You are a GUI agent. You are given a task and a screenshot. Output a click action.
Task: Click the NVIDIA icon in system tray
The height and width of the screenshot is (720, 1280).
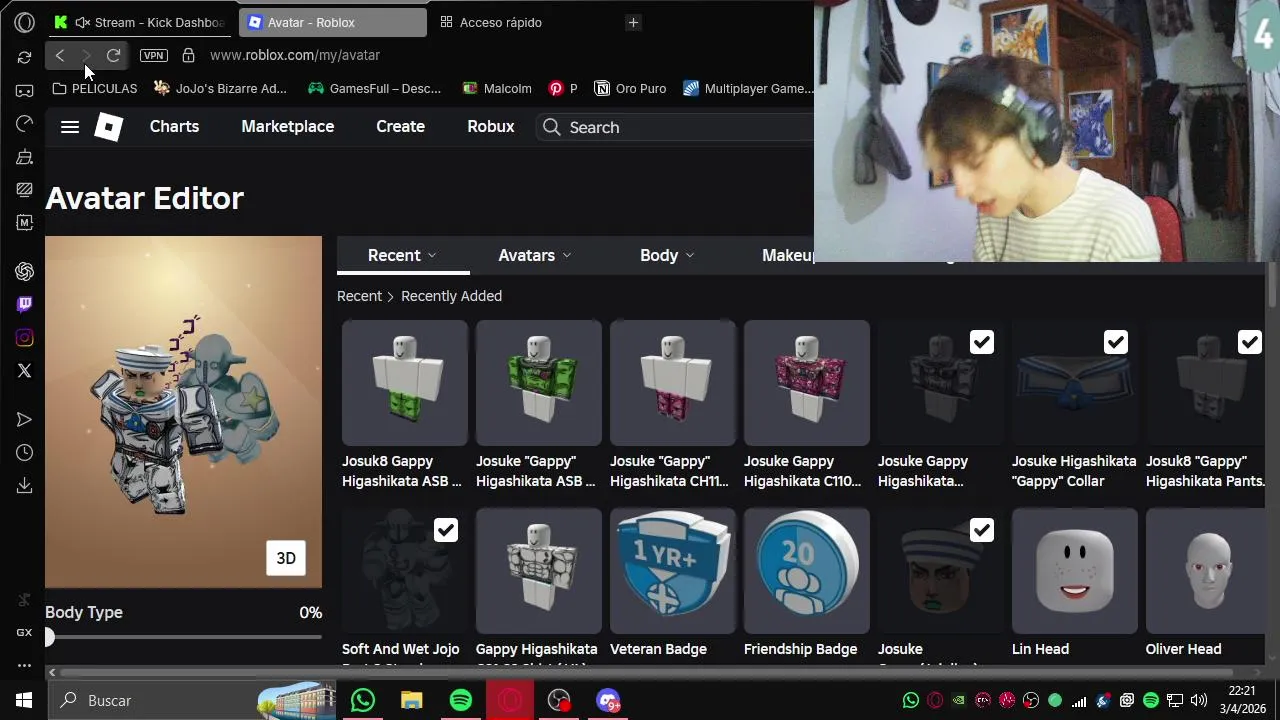tap(959, 700)
